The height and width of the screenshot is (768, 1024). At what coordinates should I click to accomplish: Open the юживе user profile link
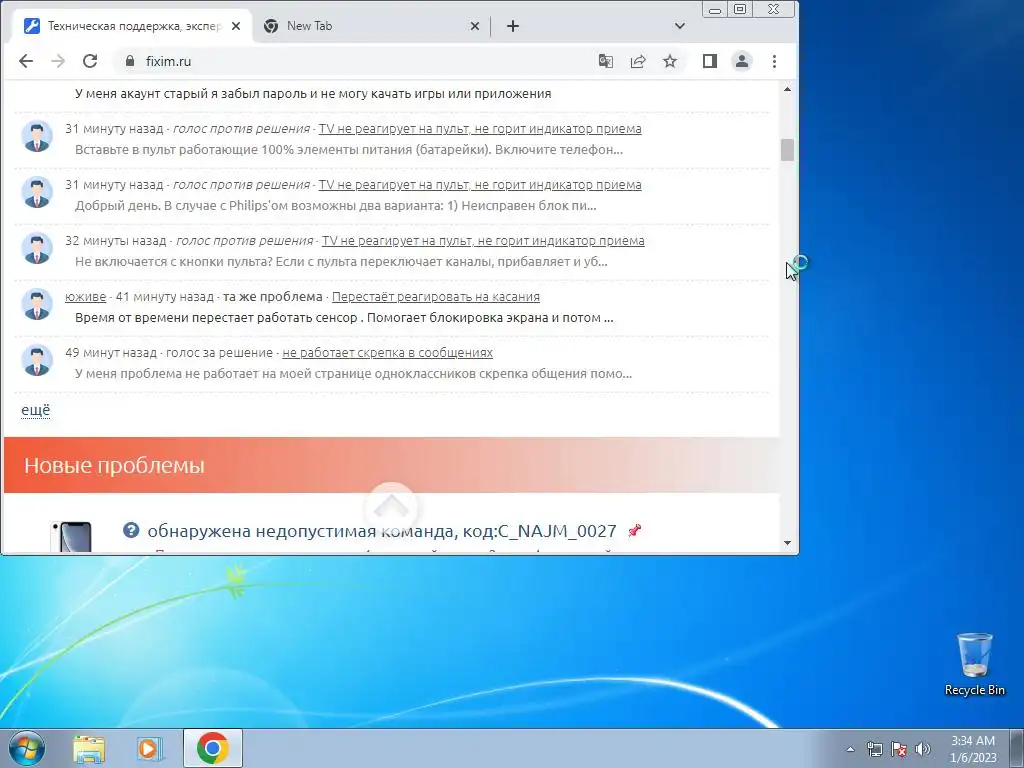coord(86,296)
